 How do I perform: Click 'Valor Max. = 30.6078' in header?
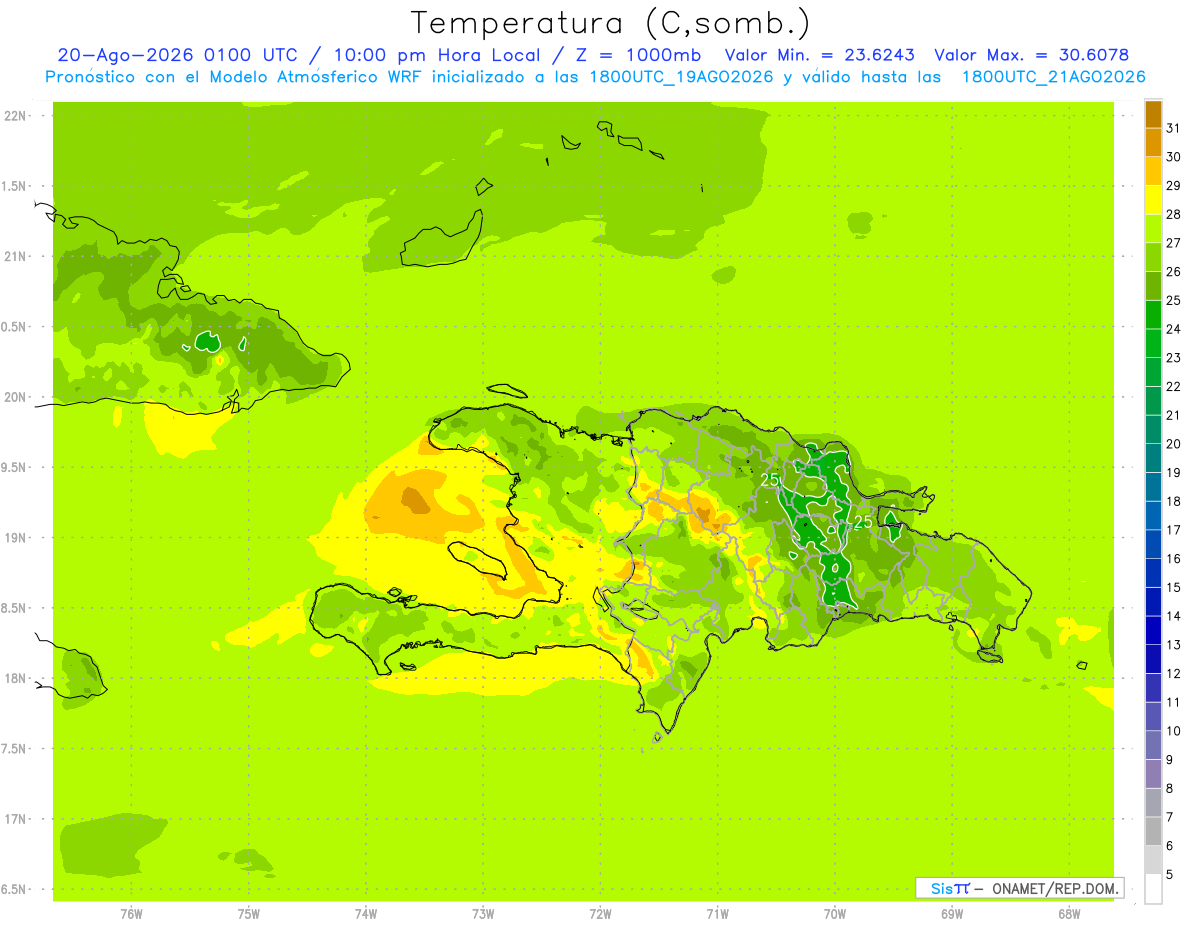coord(1032,55)
